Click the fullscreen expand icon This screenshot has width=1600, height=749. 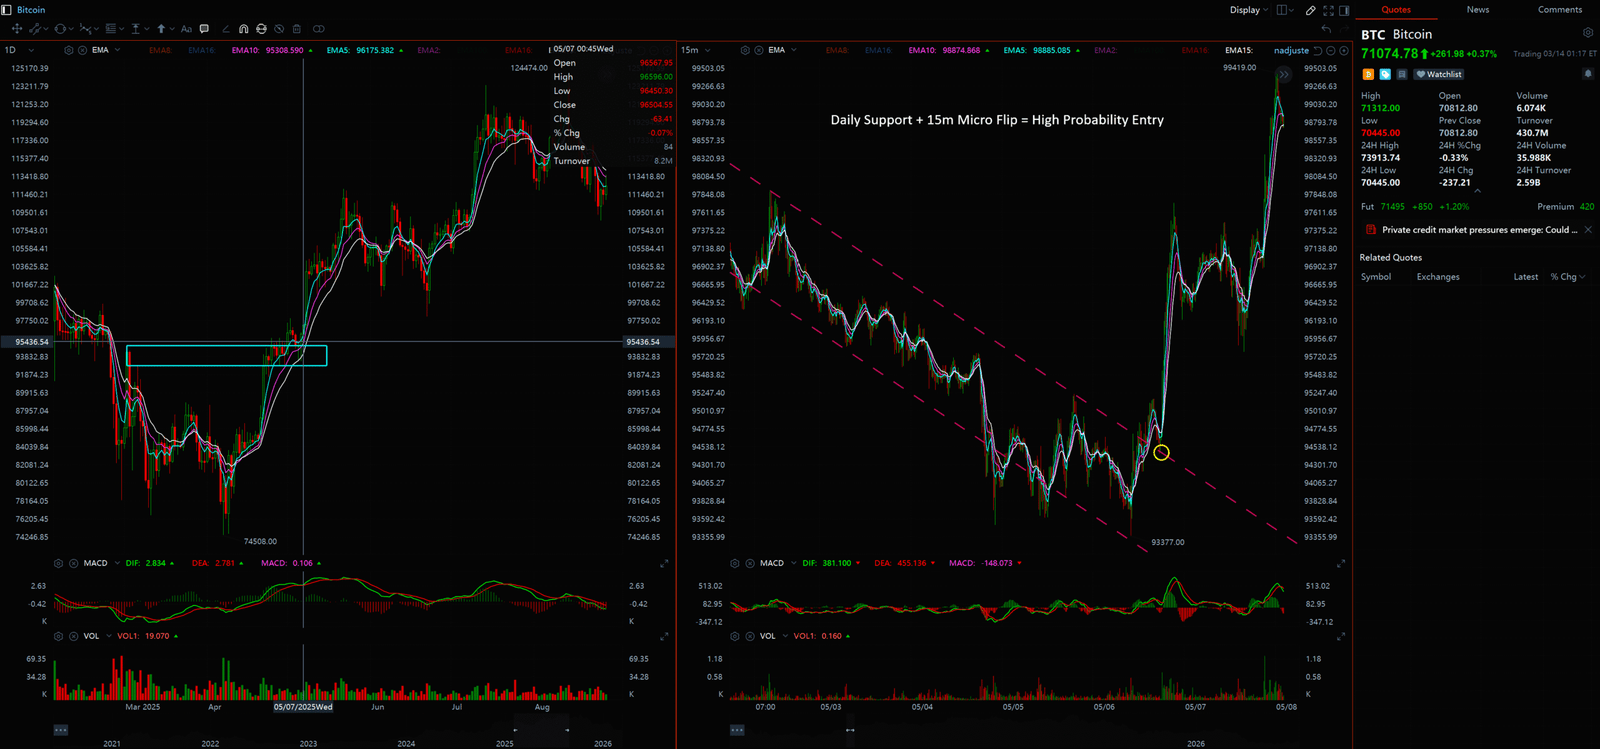pos(1328,10)
